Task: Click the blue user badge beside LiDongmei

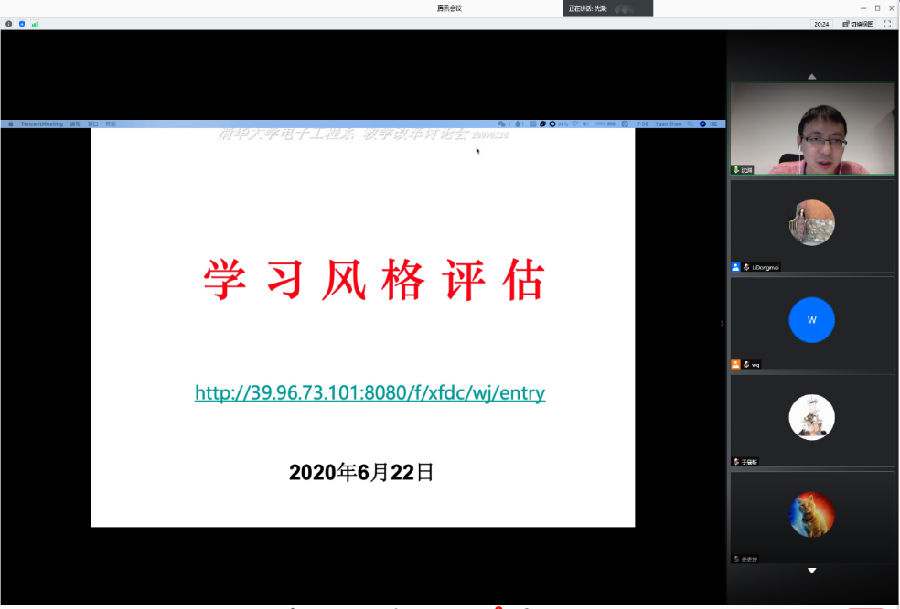Action: point(736,267)
